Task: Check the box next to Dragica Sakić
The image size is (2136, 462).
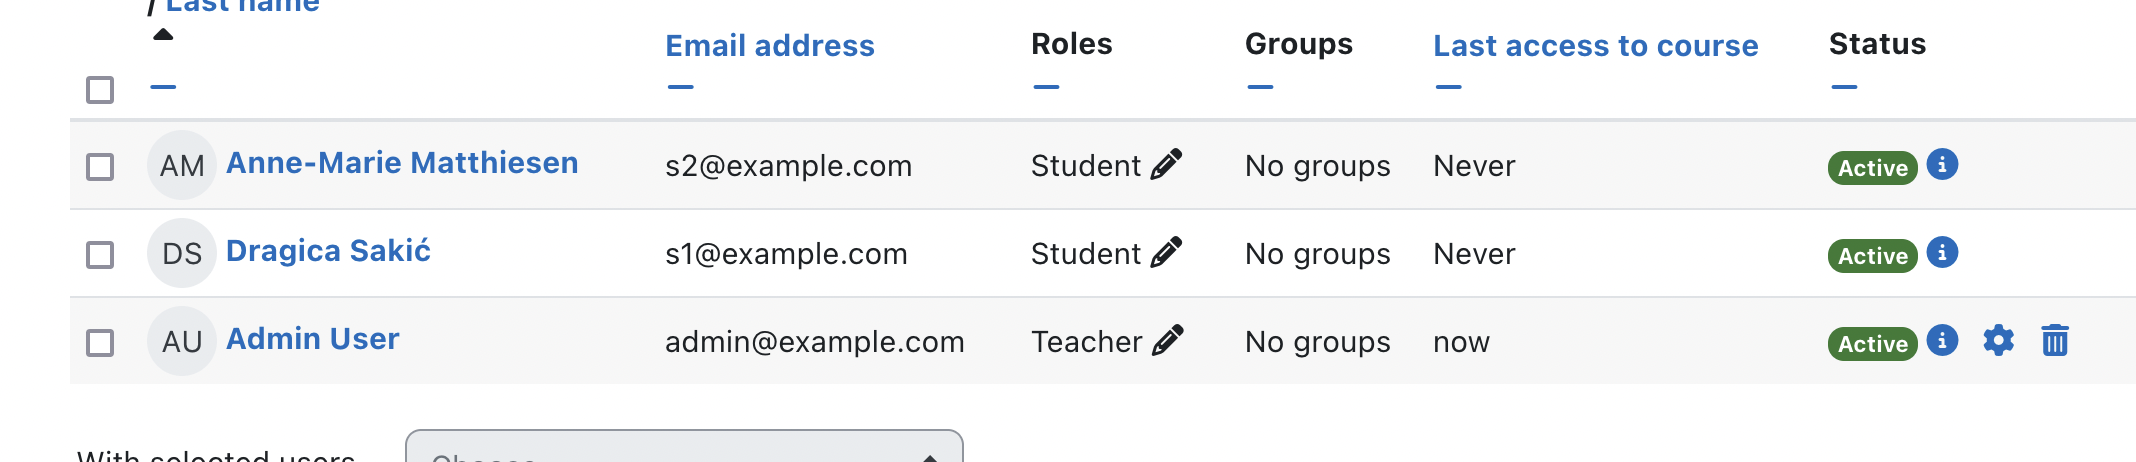Action: 100,254
